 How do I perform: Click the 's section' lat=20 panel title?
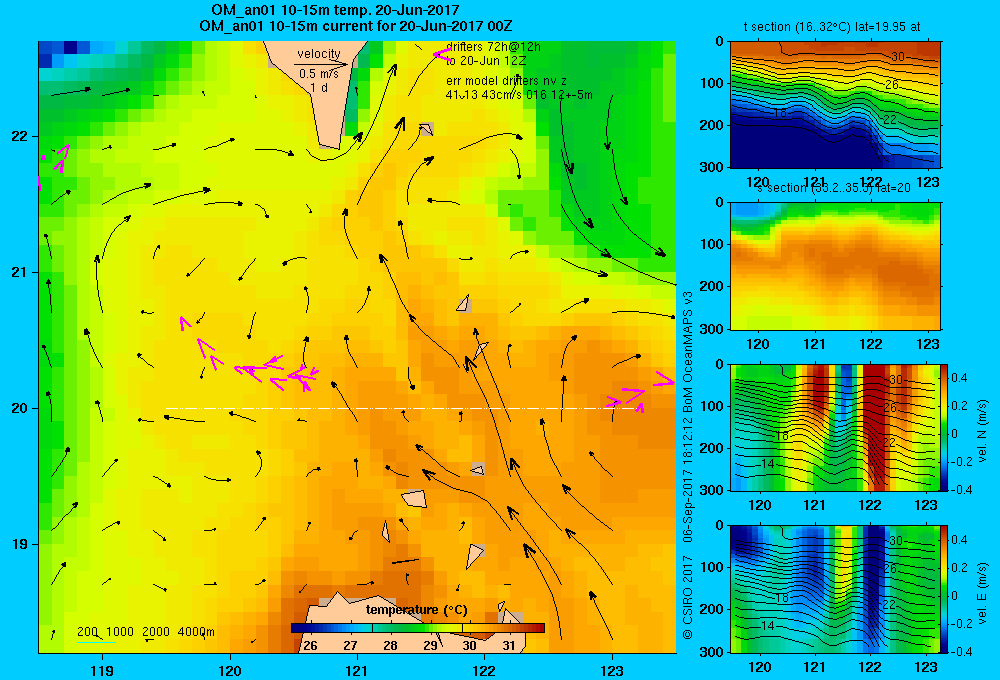[833, 188]
